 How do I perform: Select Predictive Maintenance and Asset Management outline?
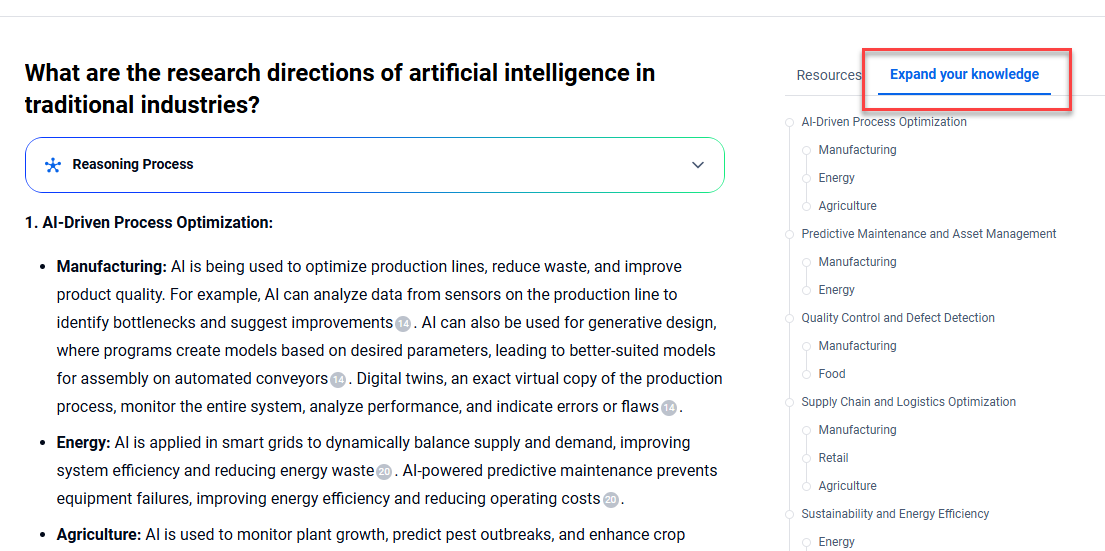(928, 234)
